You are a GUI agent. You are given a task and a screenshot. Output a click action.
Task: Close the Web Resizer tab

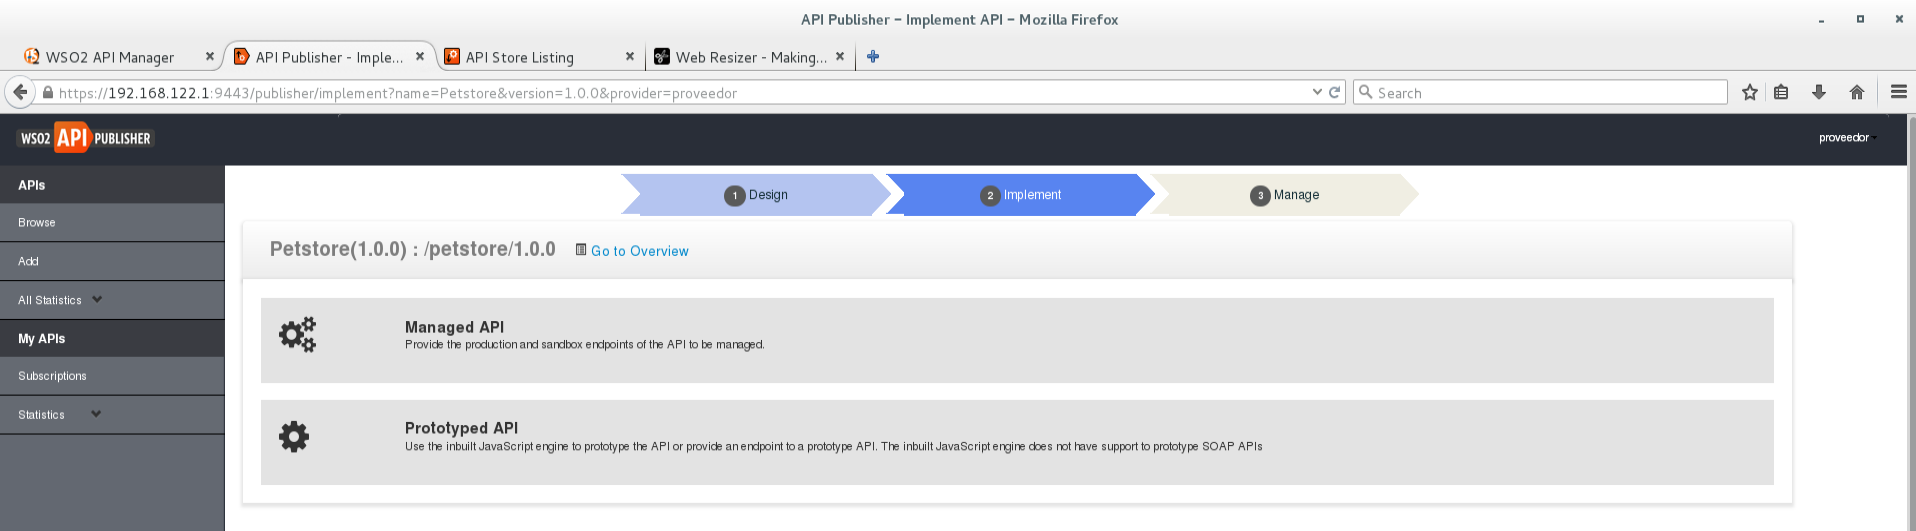[x=840, y=57]
